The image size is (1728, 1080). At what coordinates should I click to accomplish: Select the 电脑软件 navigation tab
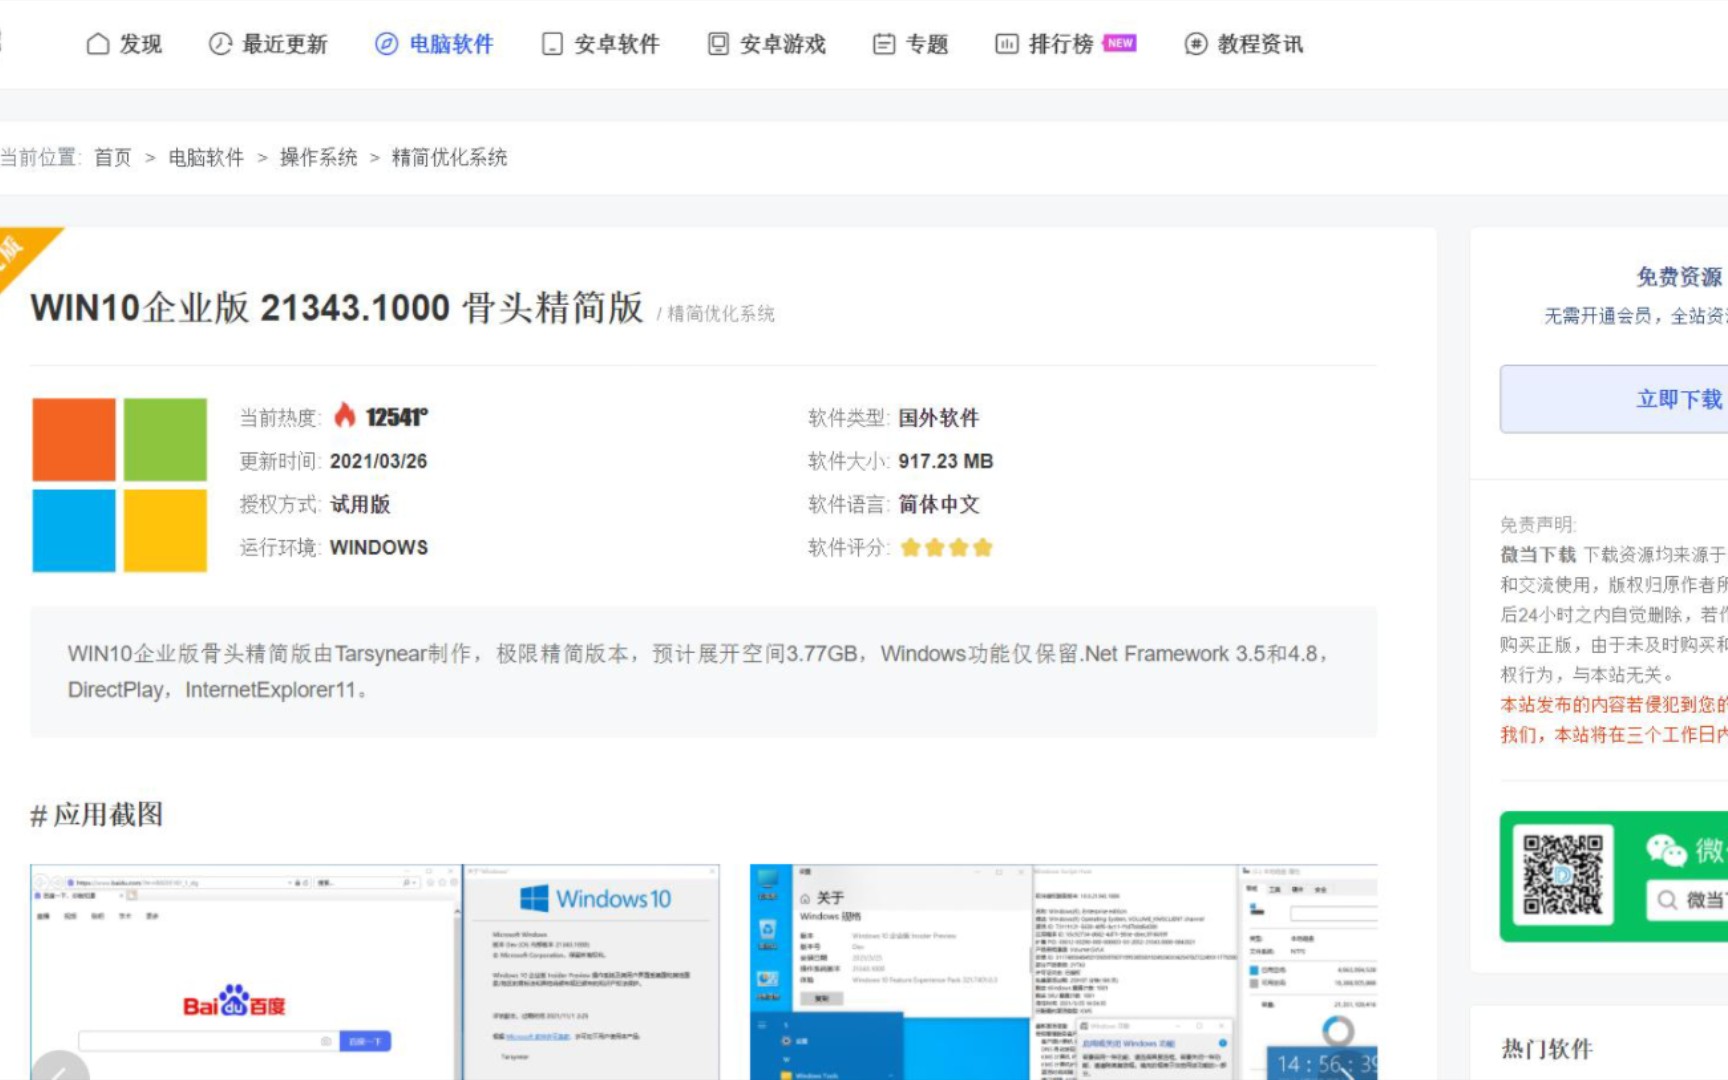(434, 44)
